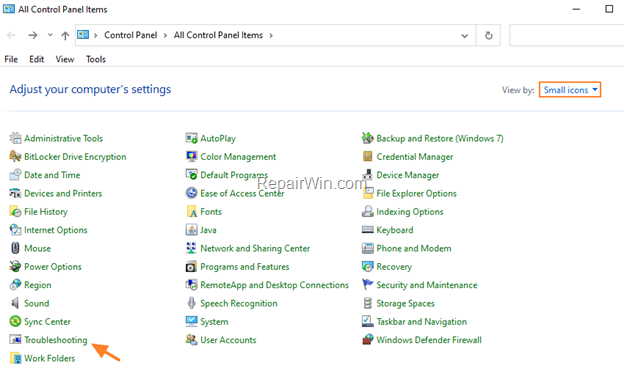Click the Date and Time clock icon

[15, 175]
